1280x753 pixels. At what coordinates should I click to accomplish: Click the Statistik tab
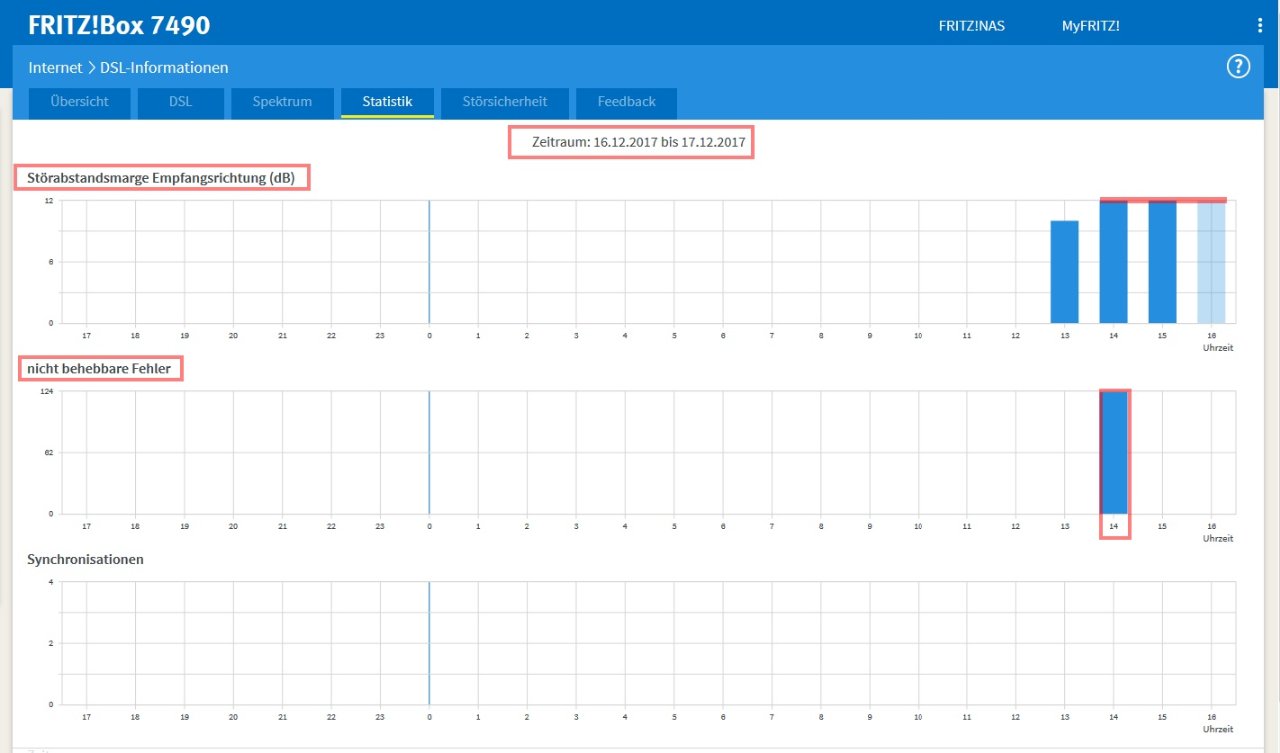(x=387, y=102)
